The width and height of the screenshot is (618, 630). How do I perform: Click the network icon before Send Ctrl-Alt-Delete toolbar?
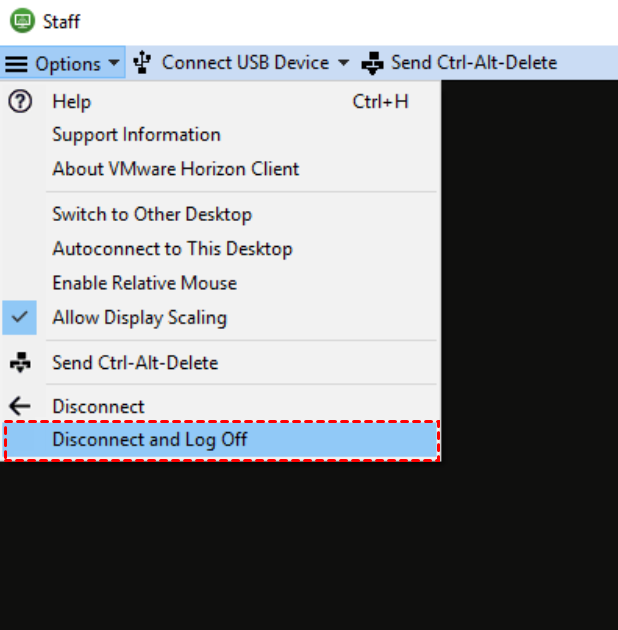coord(372,63)
